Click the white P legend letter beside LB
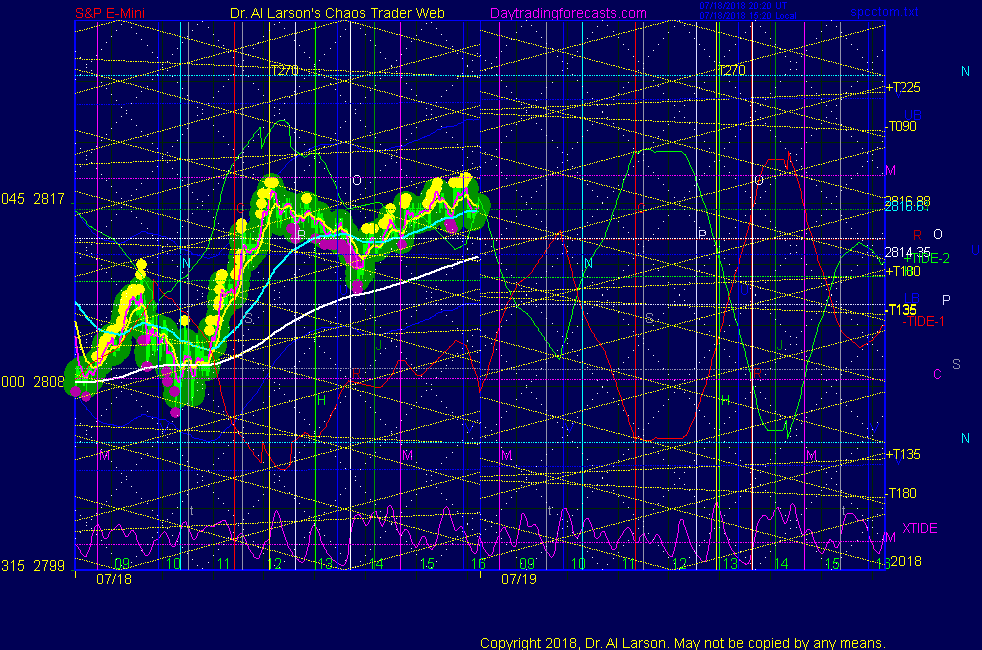Image resolution: width=982 pixels, height=650 pixels. [946, 300]
